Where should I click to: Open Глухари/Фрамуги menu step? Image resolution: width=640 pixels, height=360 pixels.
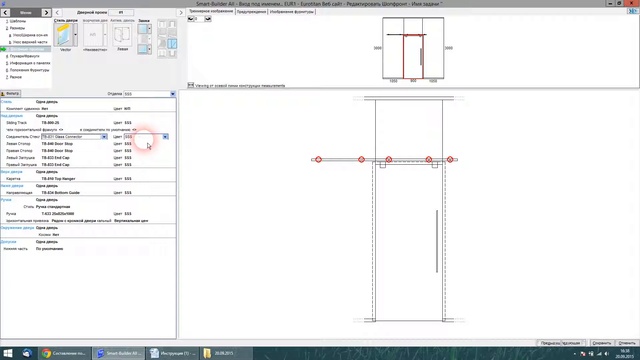click(24, 56)
